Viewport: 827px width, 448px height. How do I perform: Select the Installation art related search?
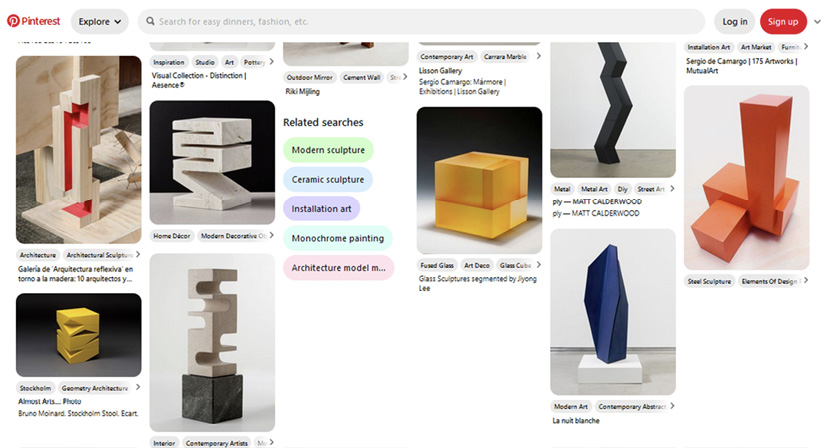point(321,209)
